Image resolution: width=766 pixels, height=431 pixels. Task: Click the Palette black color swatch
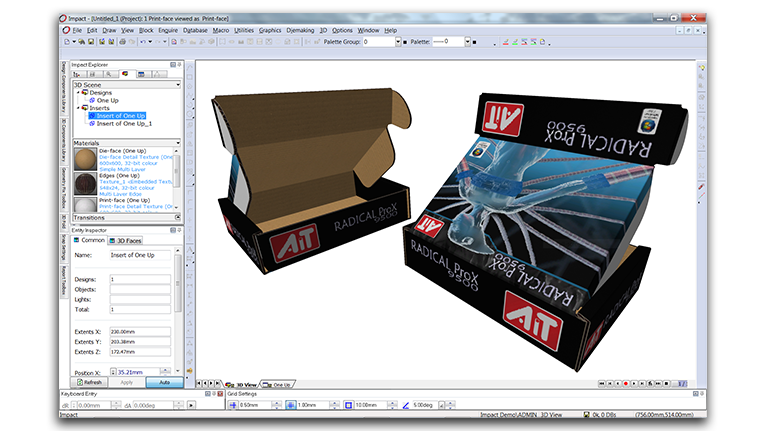(474, 43)
